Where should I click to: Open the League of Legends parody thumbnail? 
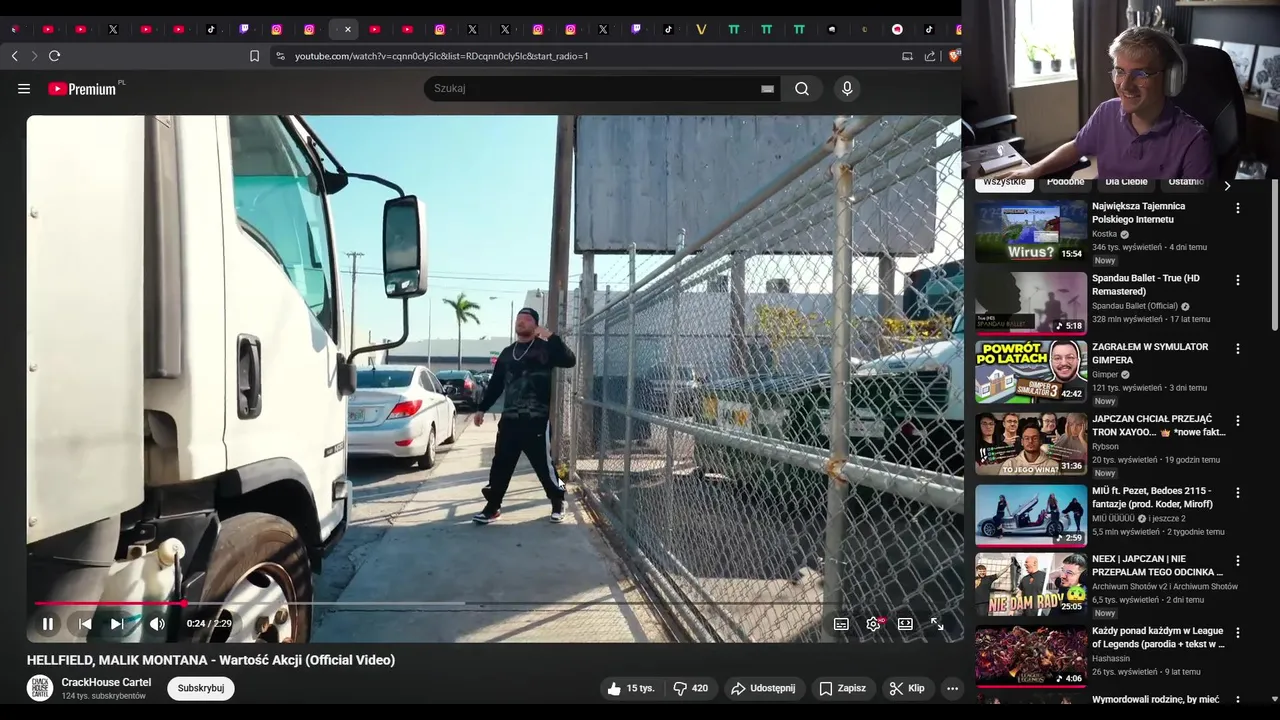pos(1031,656)
